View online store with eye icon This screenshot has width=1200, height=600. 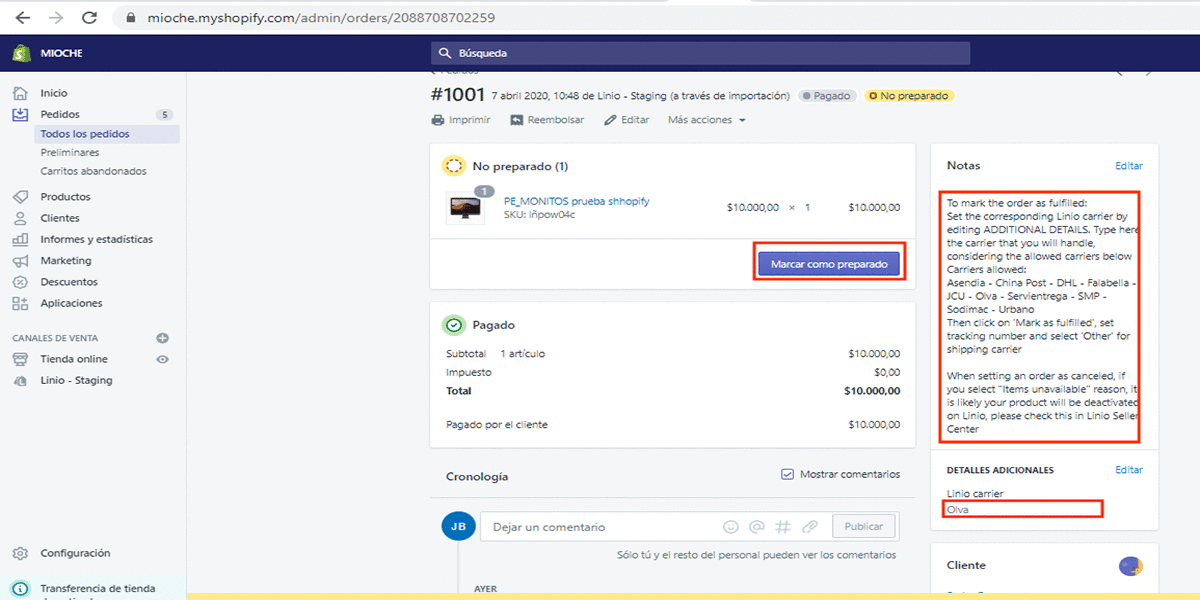162,359
